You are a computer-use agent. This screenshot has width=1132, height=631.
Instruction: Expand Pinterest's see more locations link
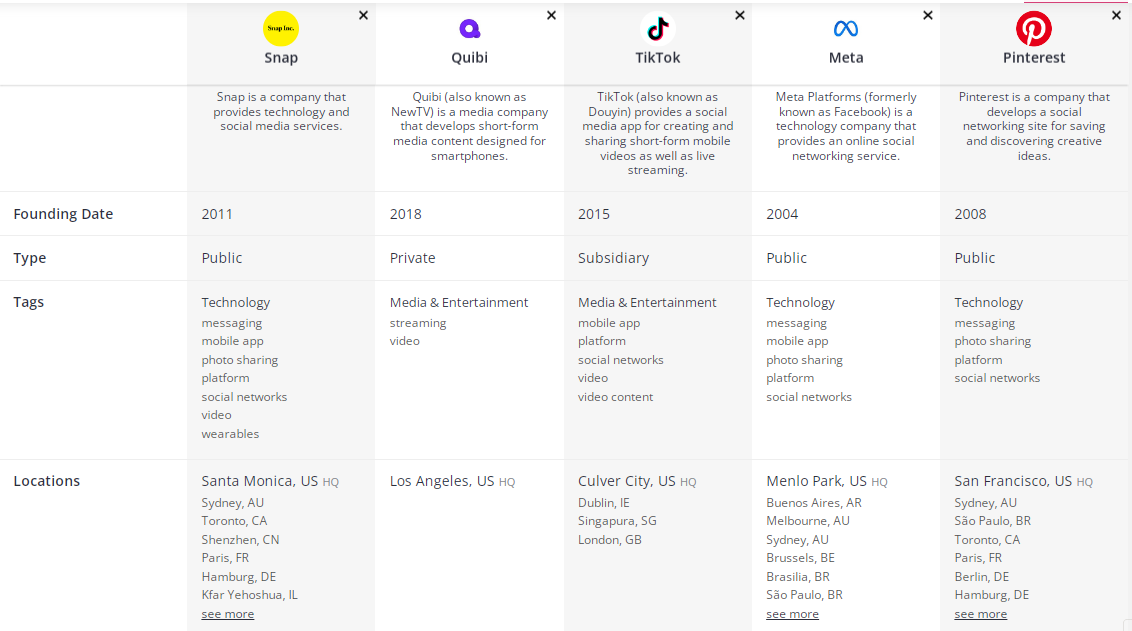click(980, 614)
